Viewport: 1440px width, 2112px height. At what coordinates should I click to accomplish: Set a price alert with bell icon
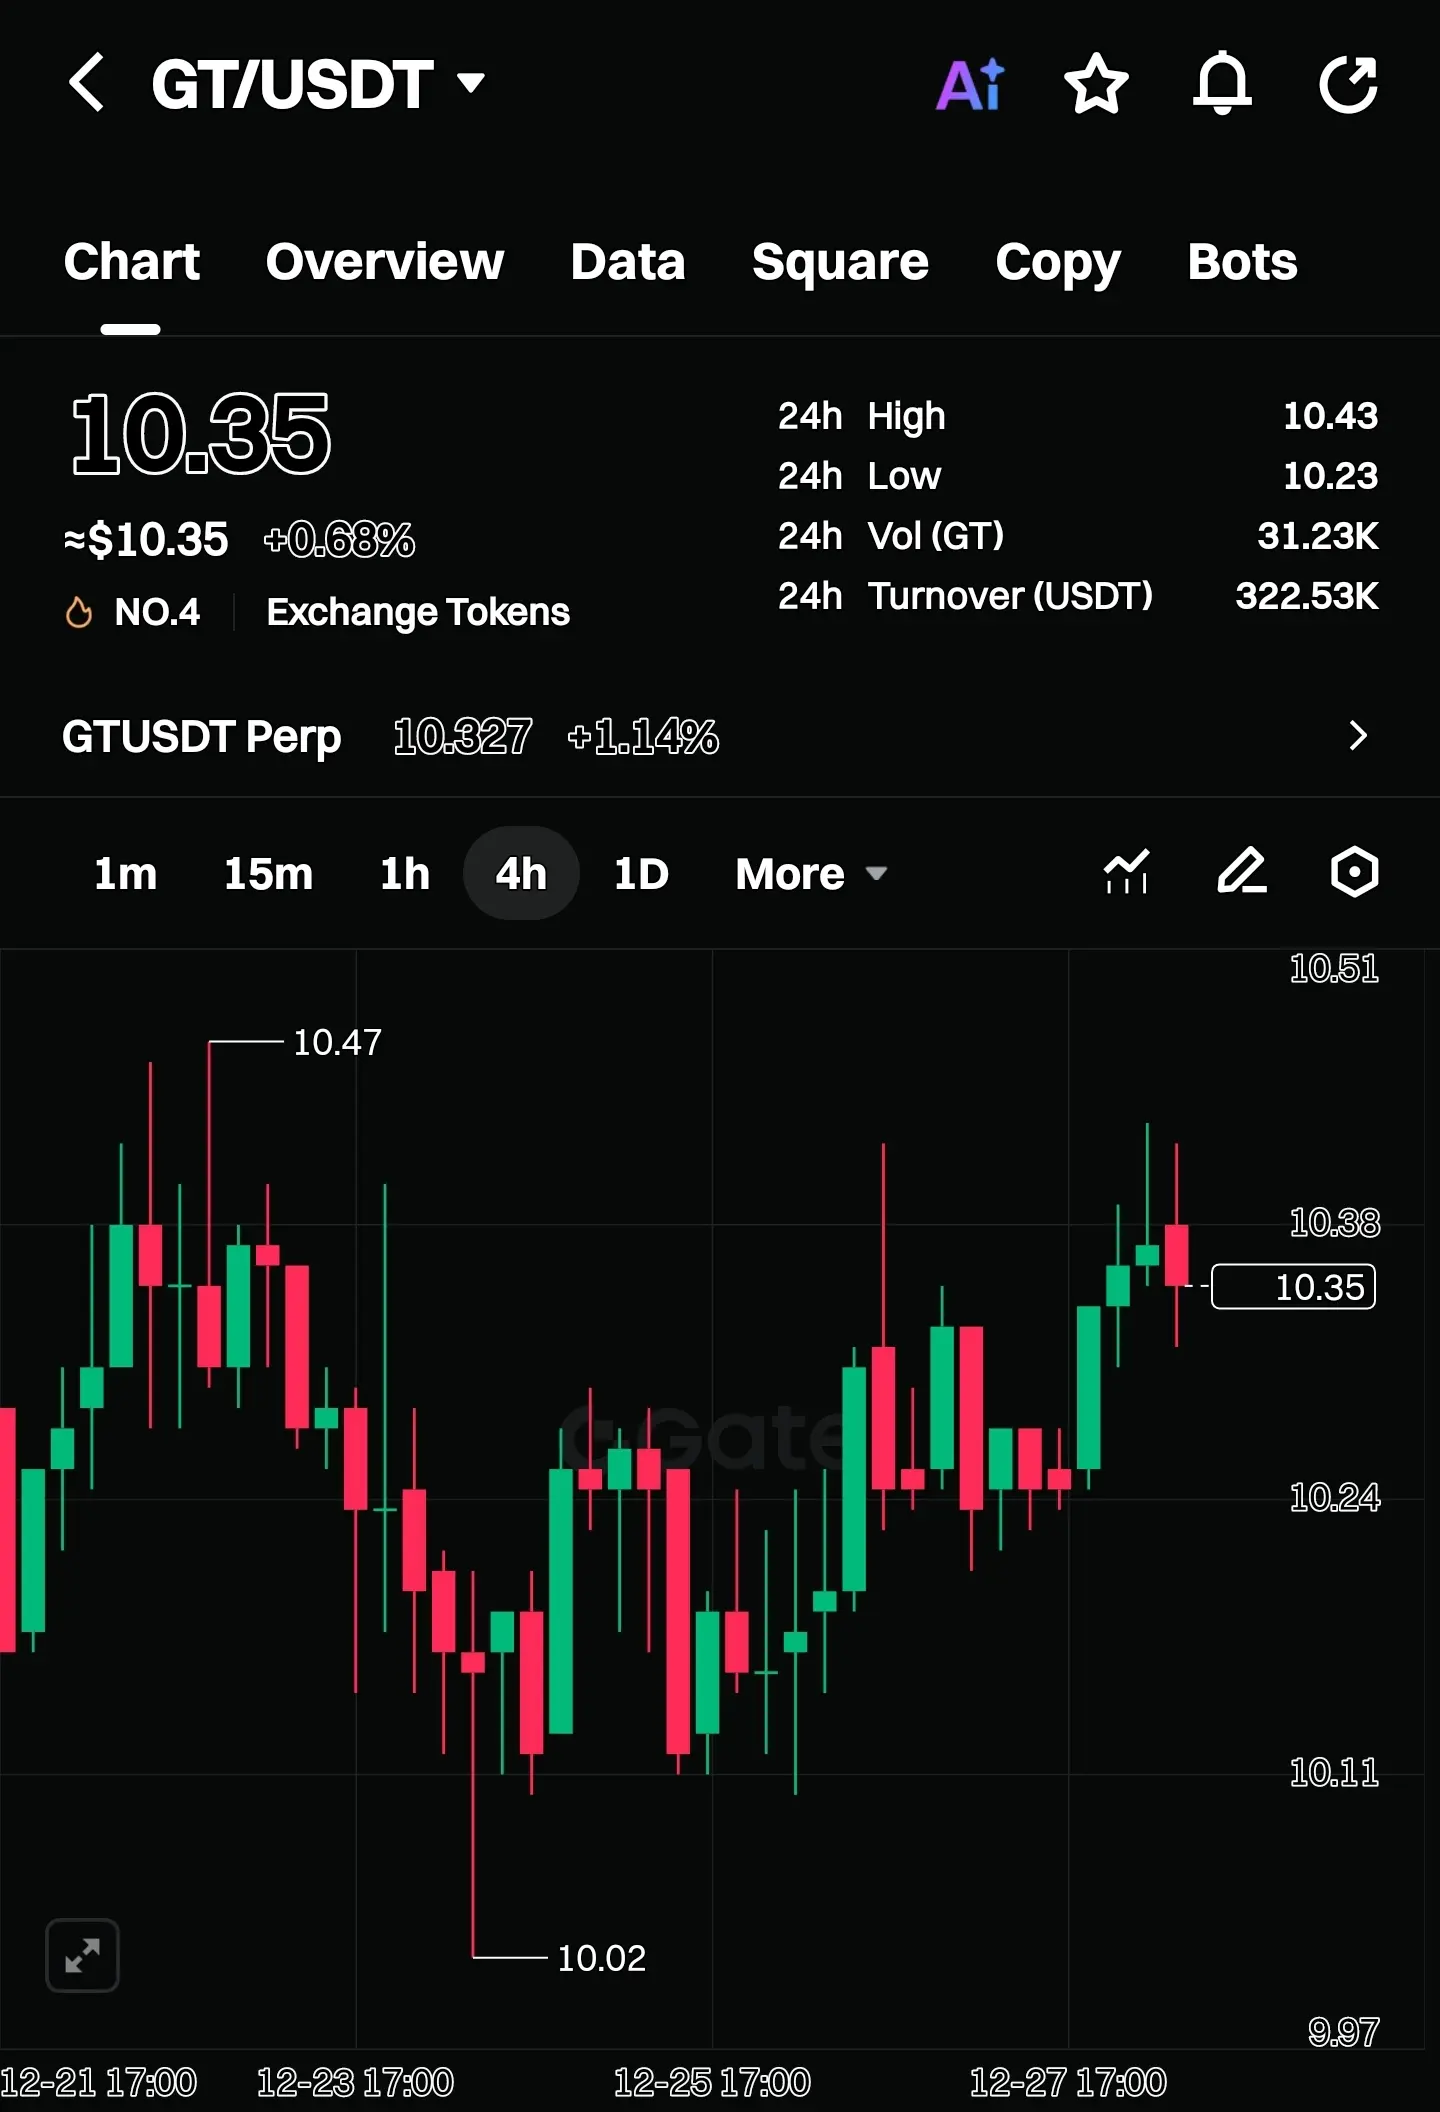tap(1222, 83)
